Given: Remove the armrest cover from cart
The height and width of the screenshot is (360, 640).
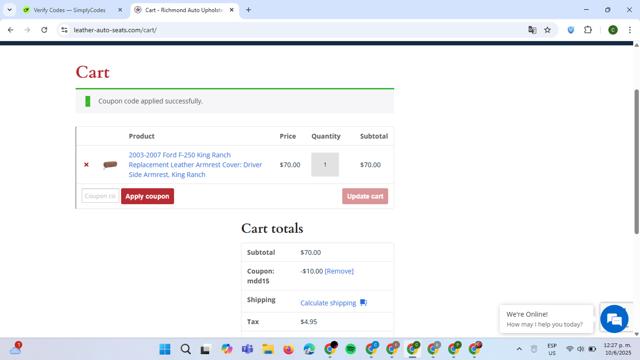Looking at the screenshot, I should pos(86,164).
